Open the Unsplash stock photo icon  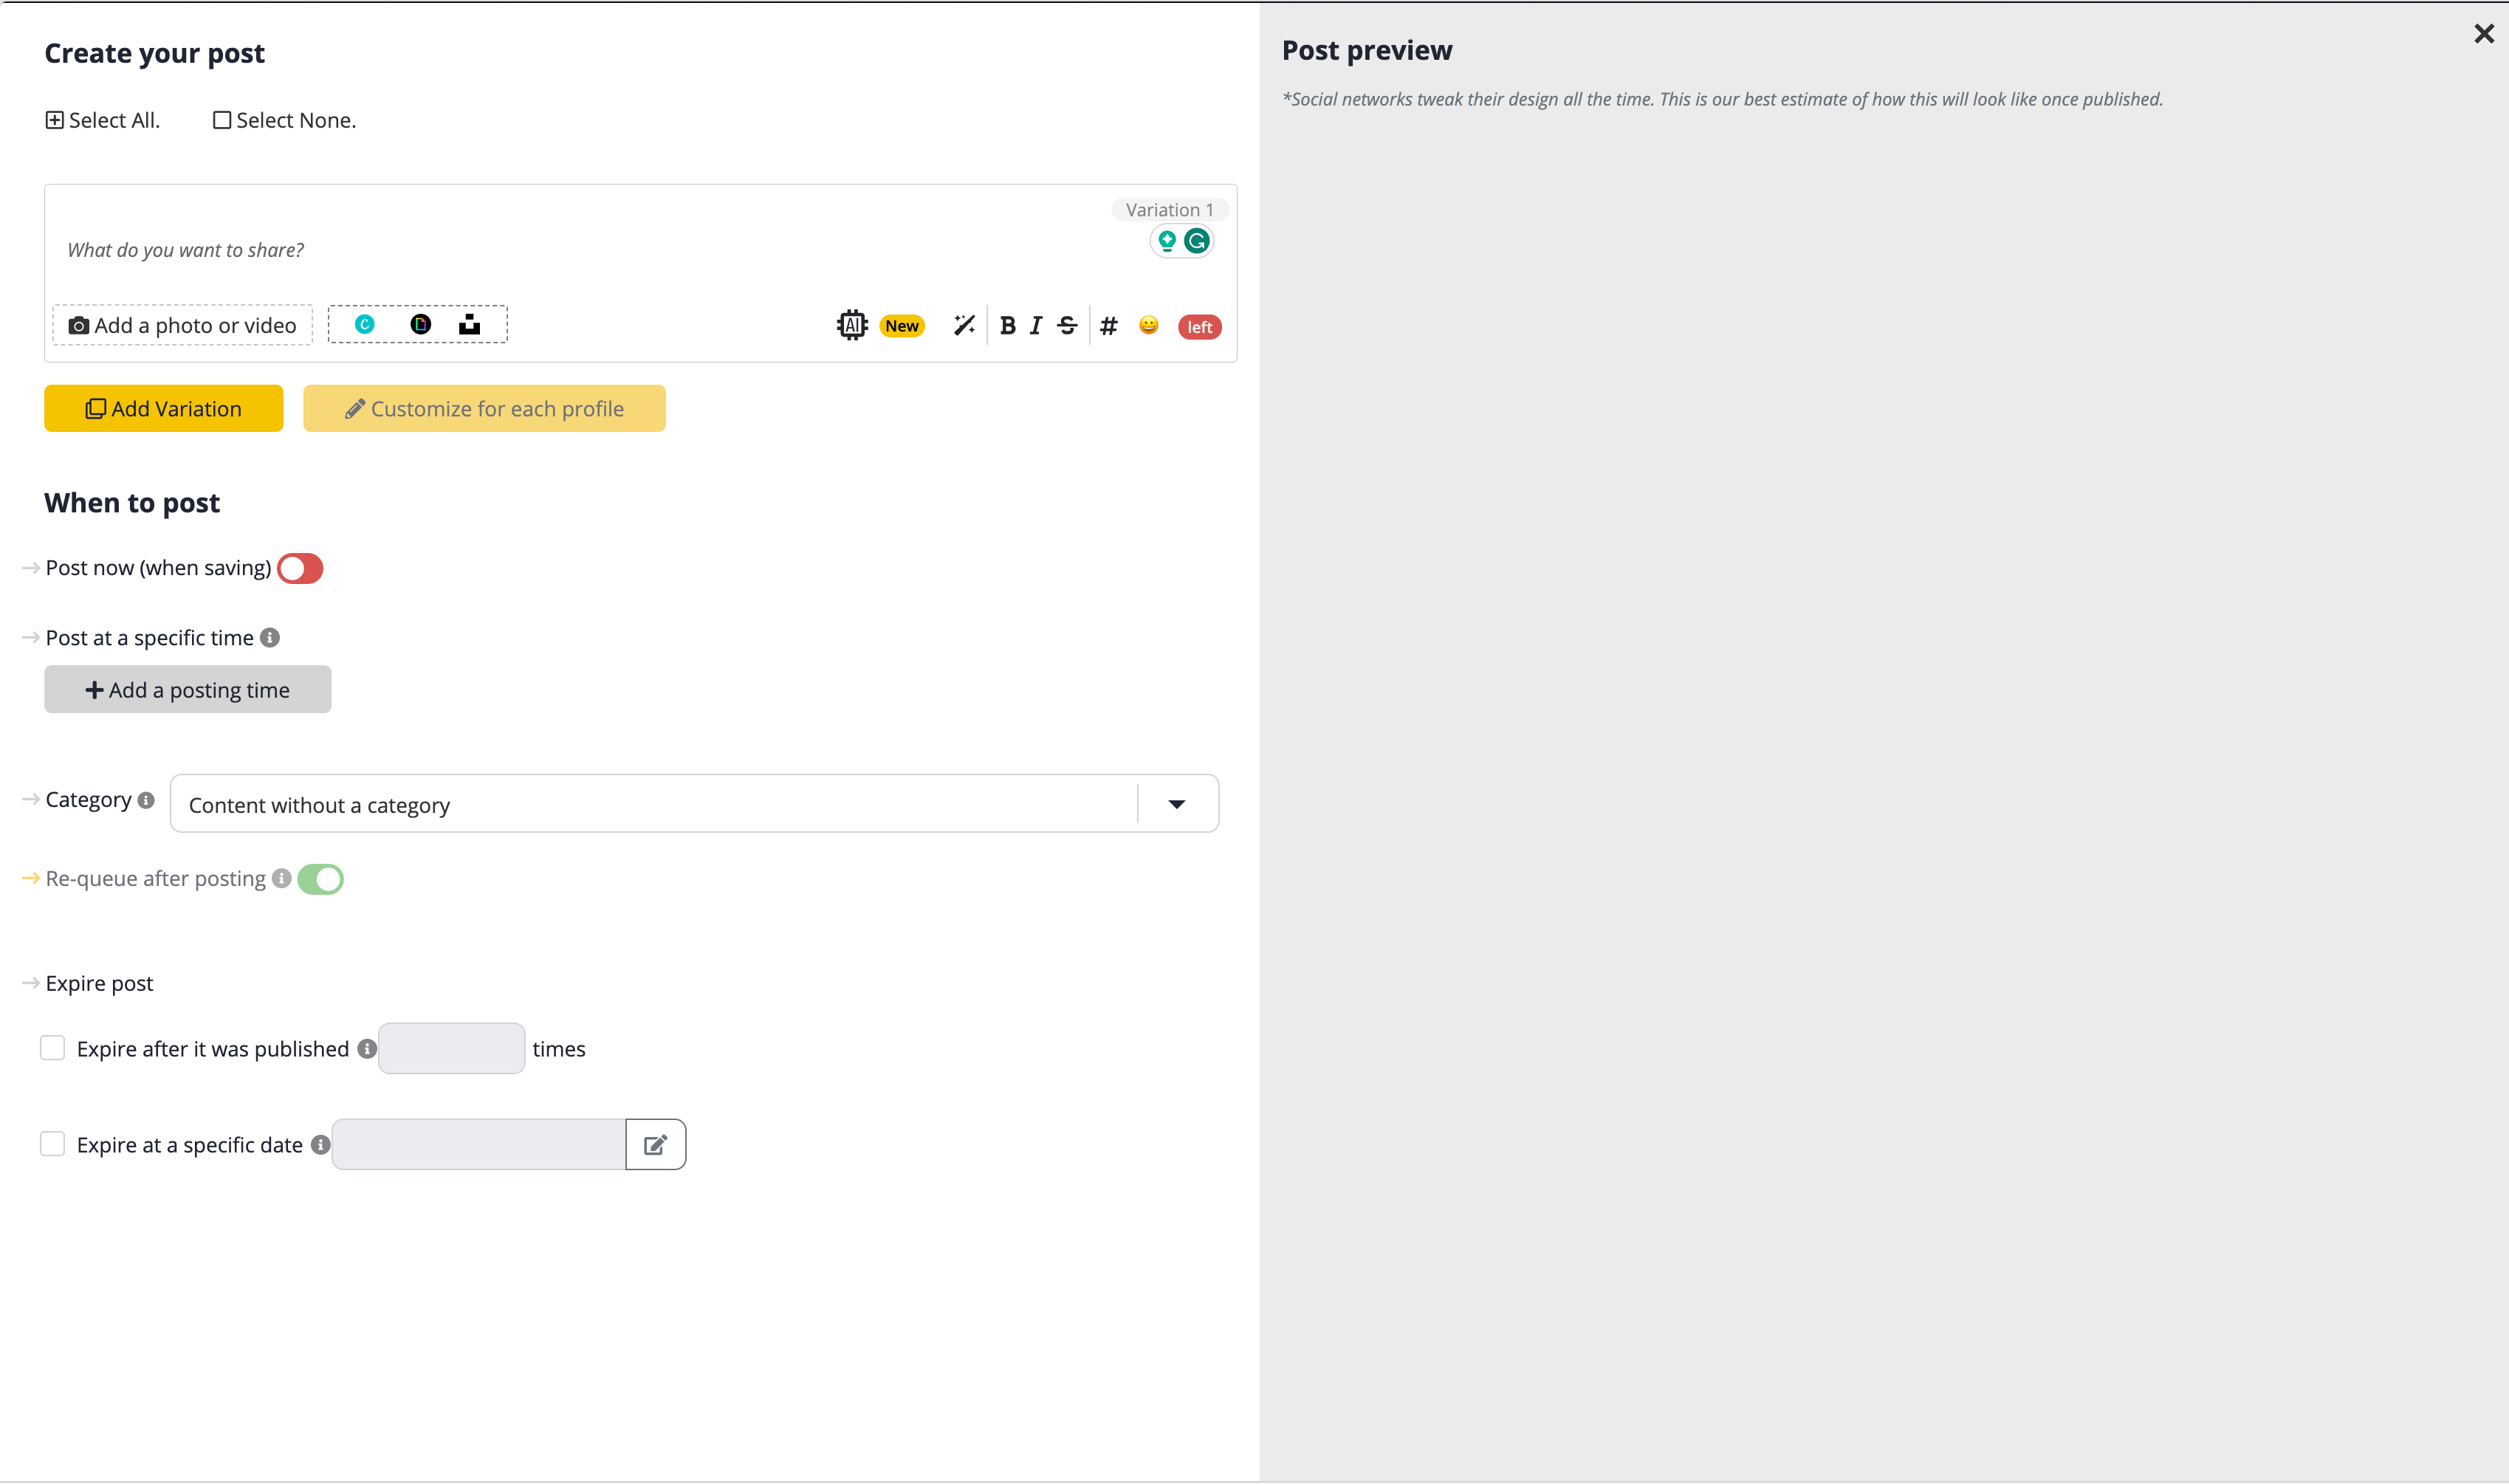[x=470, y=324]
